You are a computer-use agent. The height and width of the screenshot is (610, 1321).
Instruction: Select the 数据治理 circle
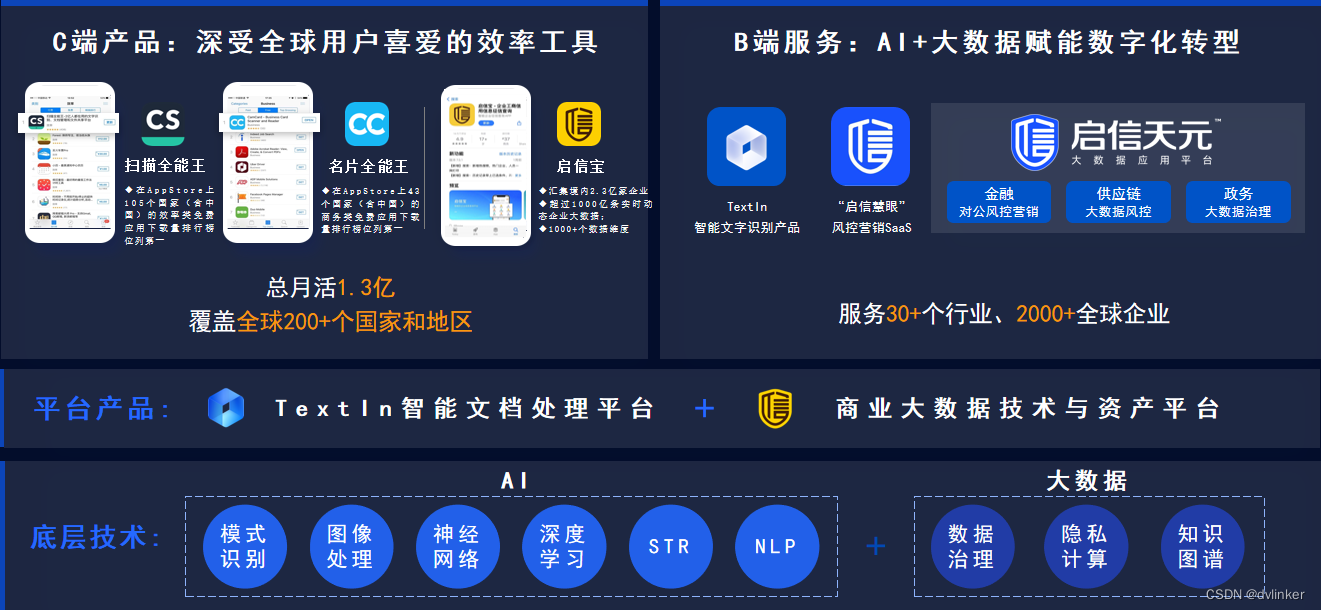(x=971, y=547)
